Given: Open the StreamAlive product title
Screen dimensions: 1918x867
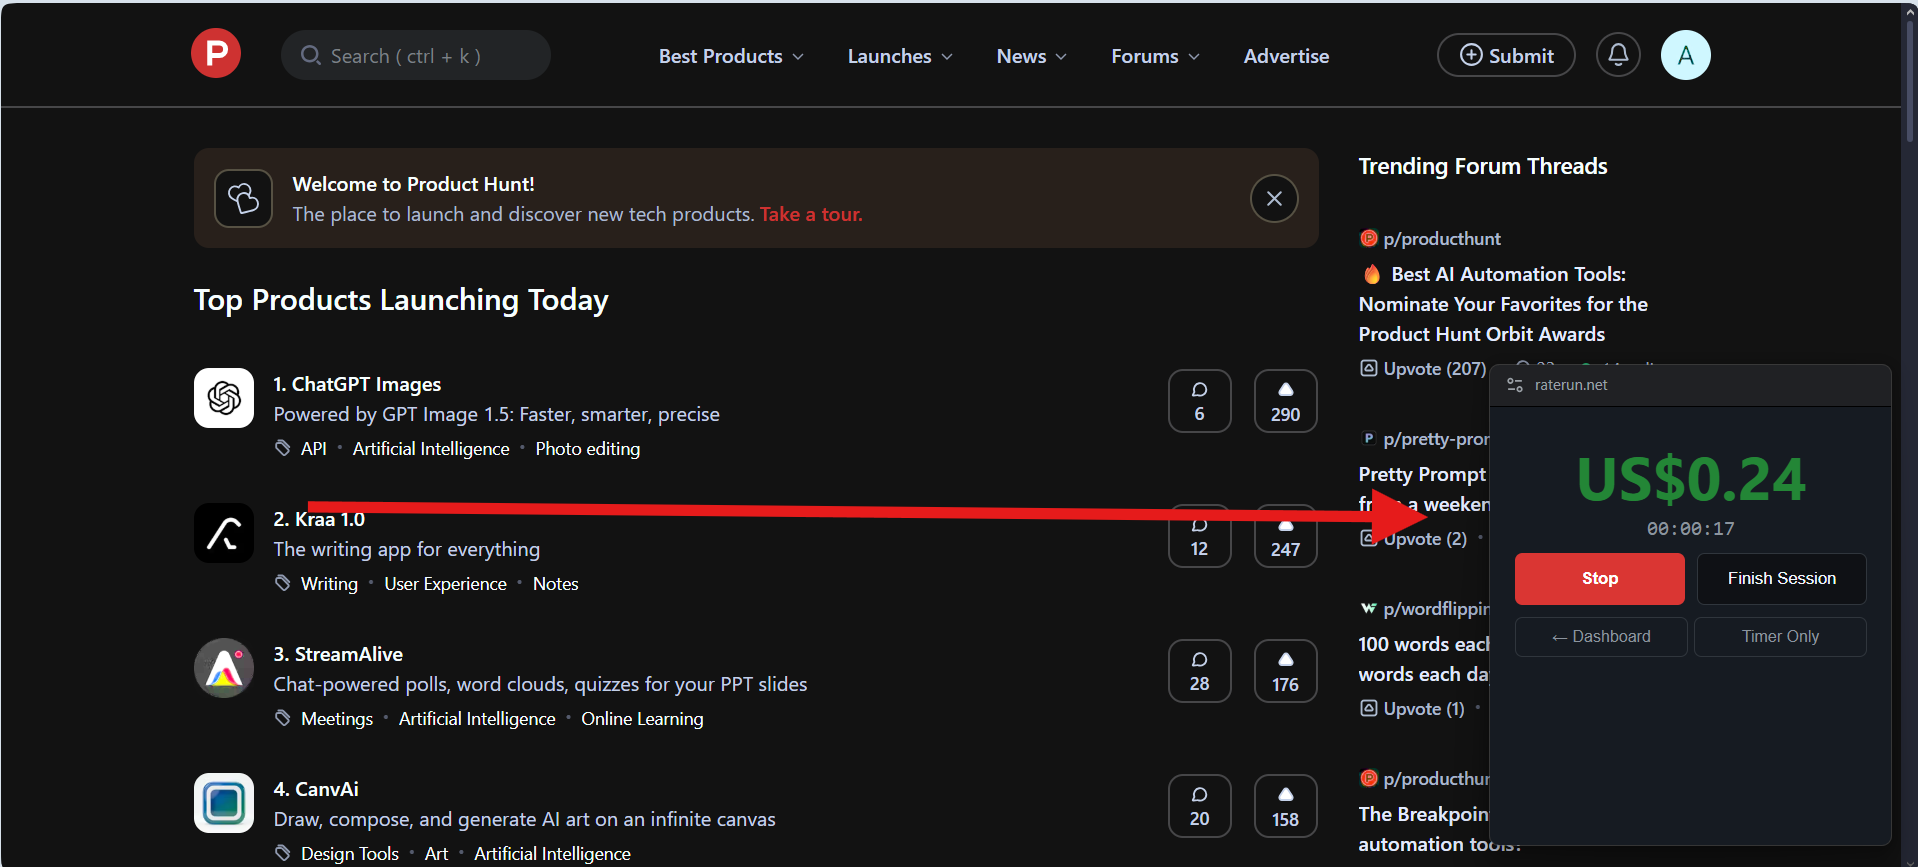Looking at the screenshot, I should coord(338,654).
